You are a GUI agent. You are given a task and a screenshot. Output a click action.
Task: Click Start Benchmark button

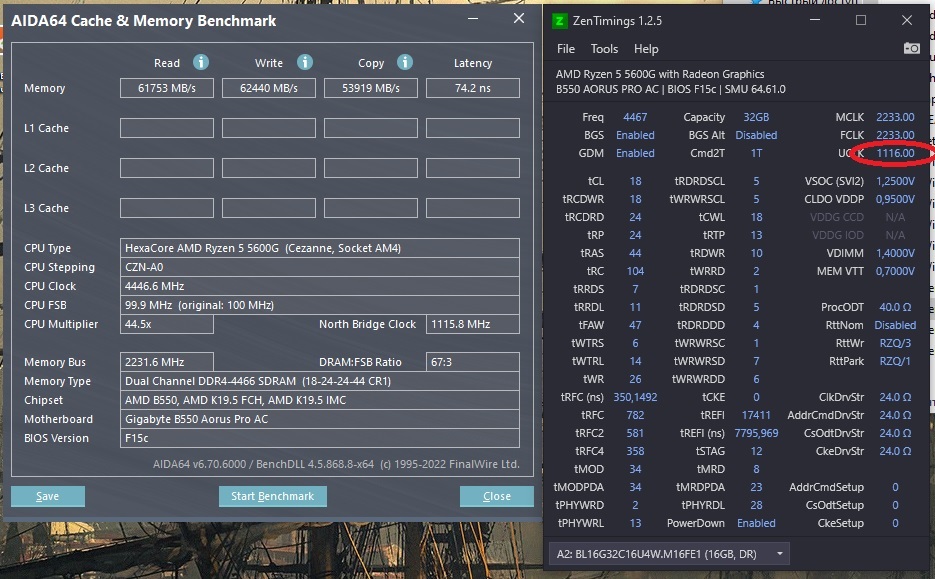[273, 496]
